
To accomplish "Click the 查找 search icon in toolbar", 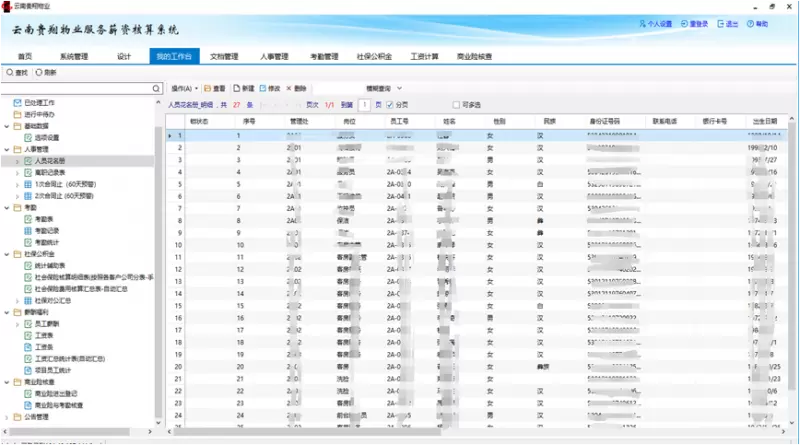I will (9, 73).
